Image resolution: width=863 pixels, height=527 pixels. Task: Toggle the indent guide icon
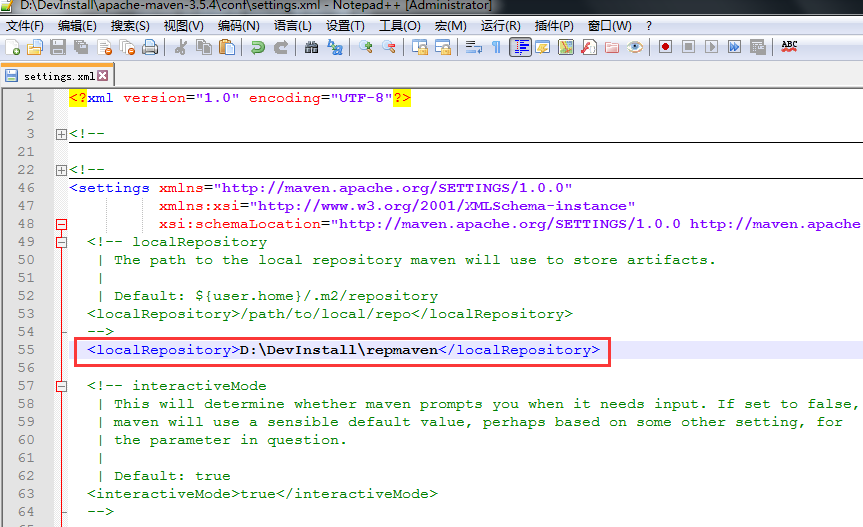(520, 47)
